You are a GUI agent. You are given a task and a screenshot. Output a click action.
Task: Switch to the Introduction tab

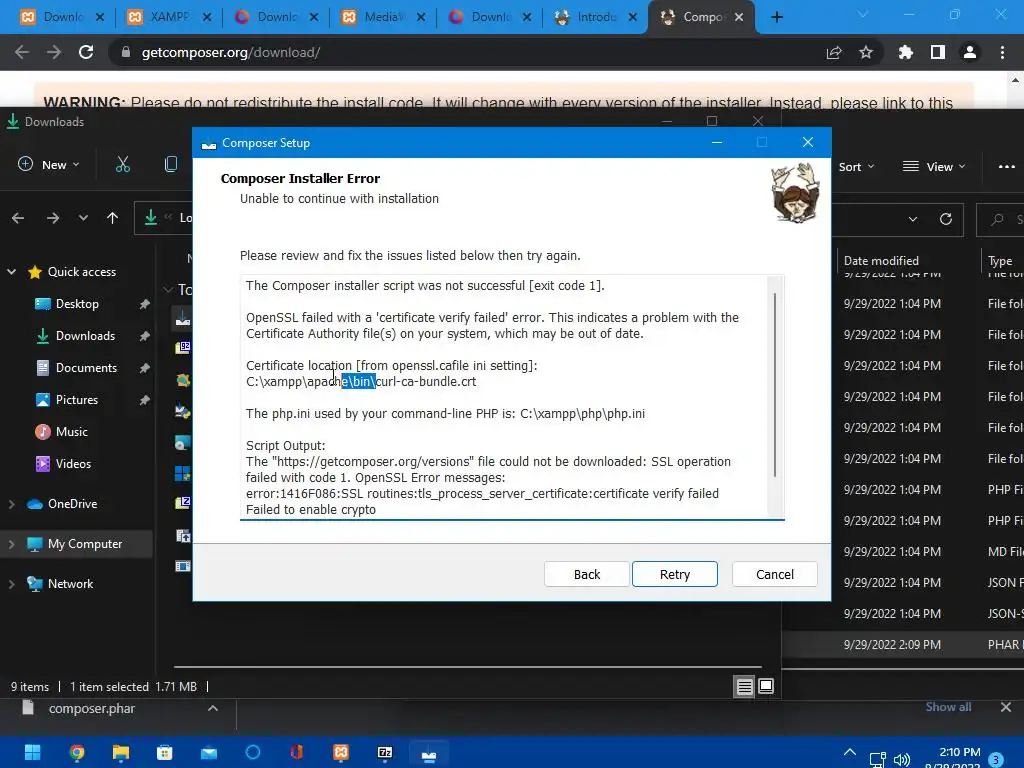coord(596,17)
